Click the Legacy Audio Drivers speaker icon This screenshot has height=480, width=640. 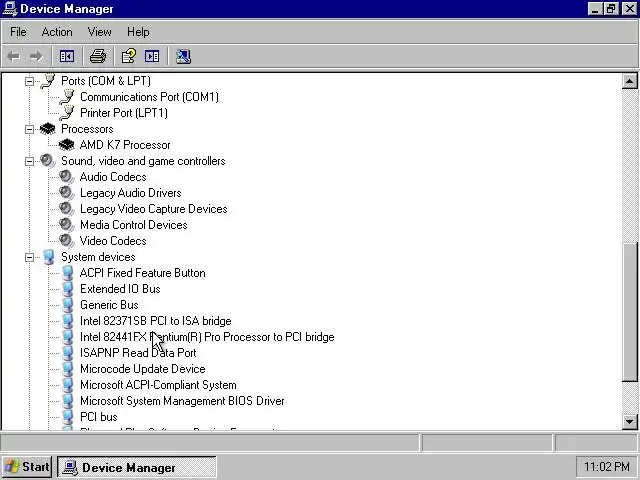click(x=67, y=193)
